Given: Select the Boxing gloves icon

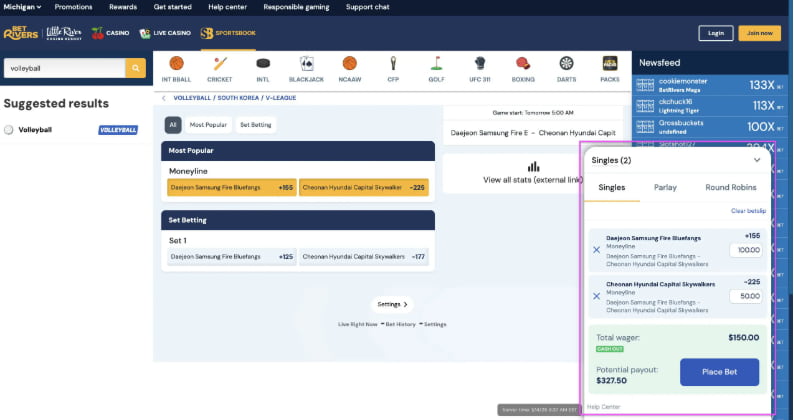Looking at the screenshot, I should pos(523,63).
